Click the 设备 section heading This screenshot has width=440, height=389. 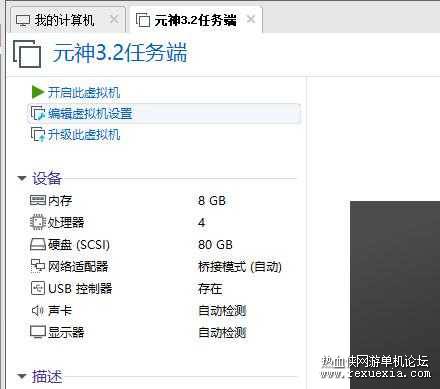47,178
